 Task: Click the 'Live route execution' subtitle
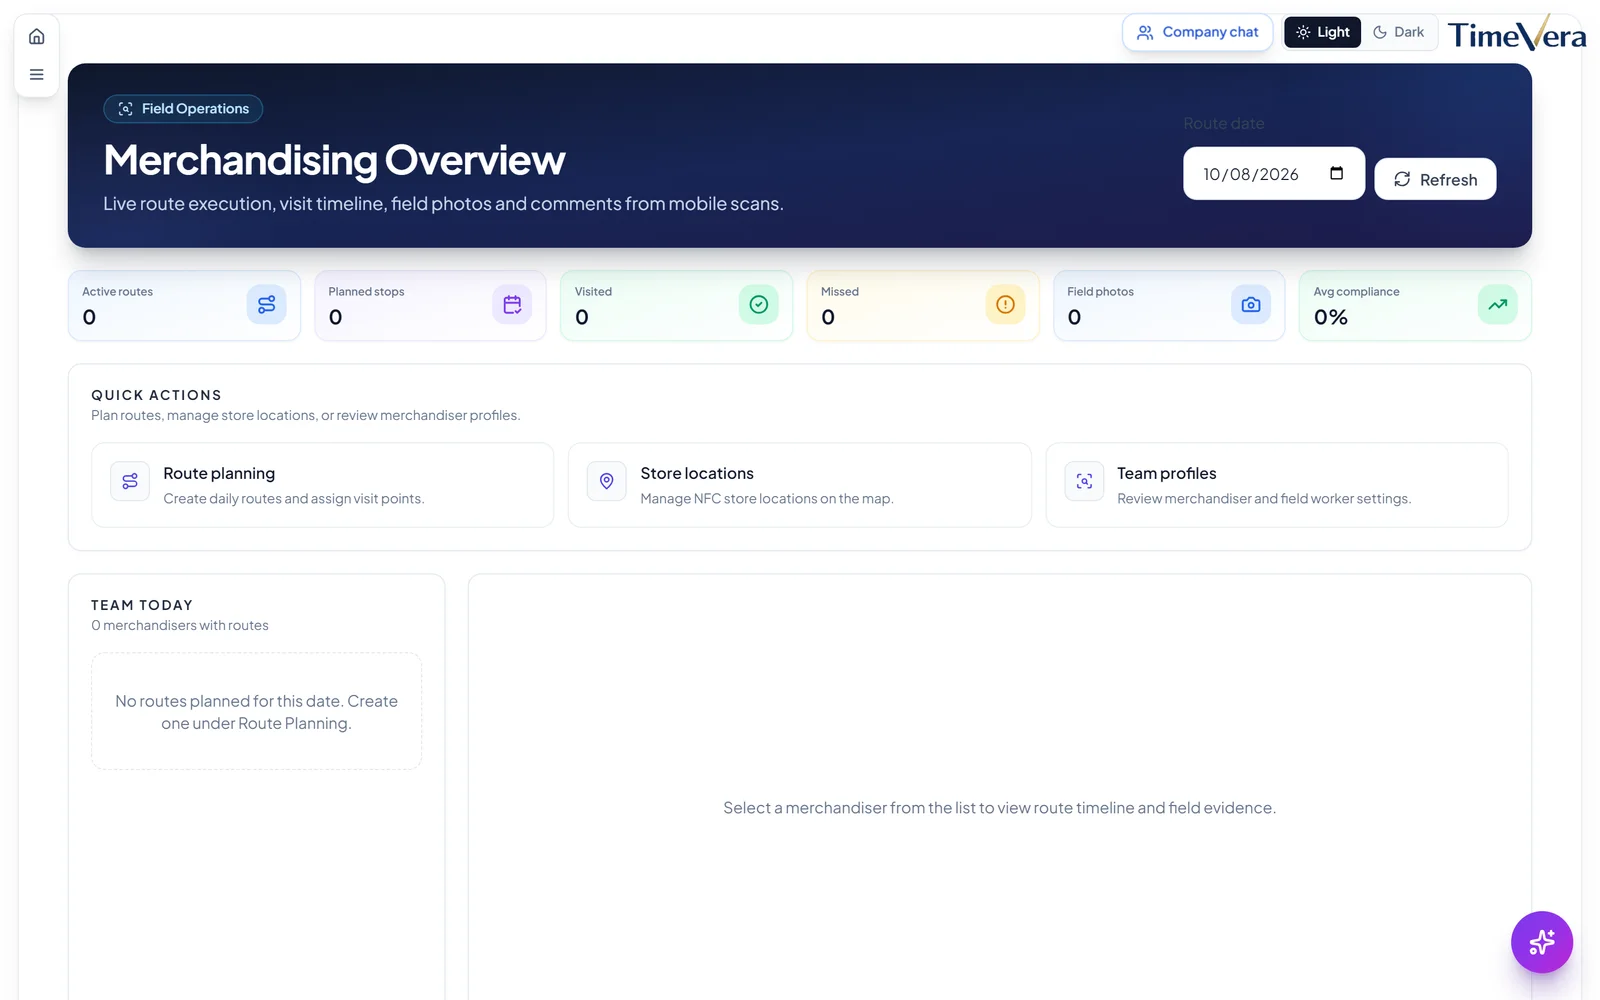443,204
